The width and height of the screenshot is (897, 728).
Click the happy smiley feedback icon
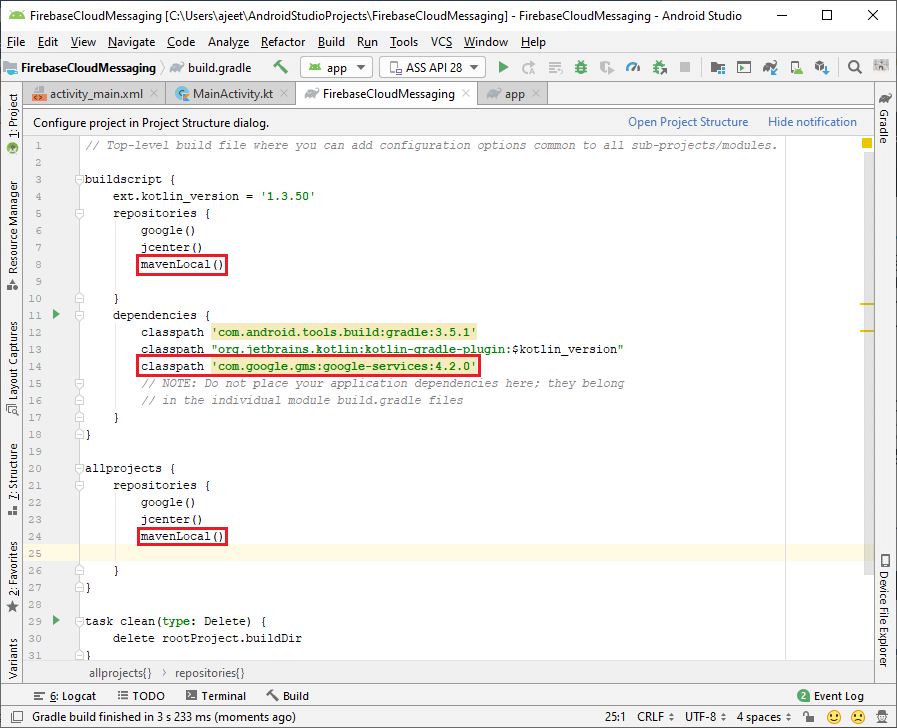pos(834,717)
